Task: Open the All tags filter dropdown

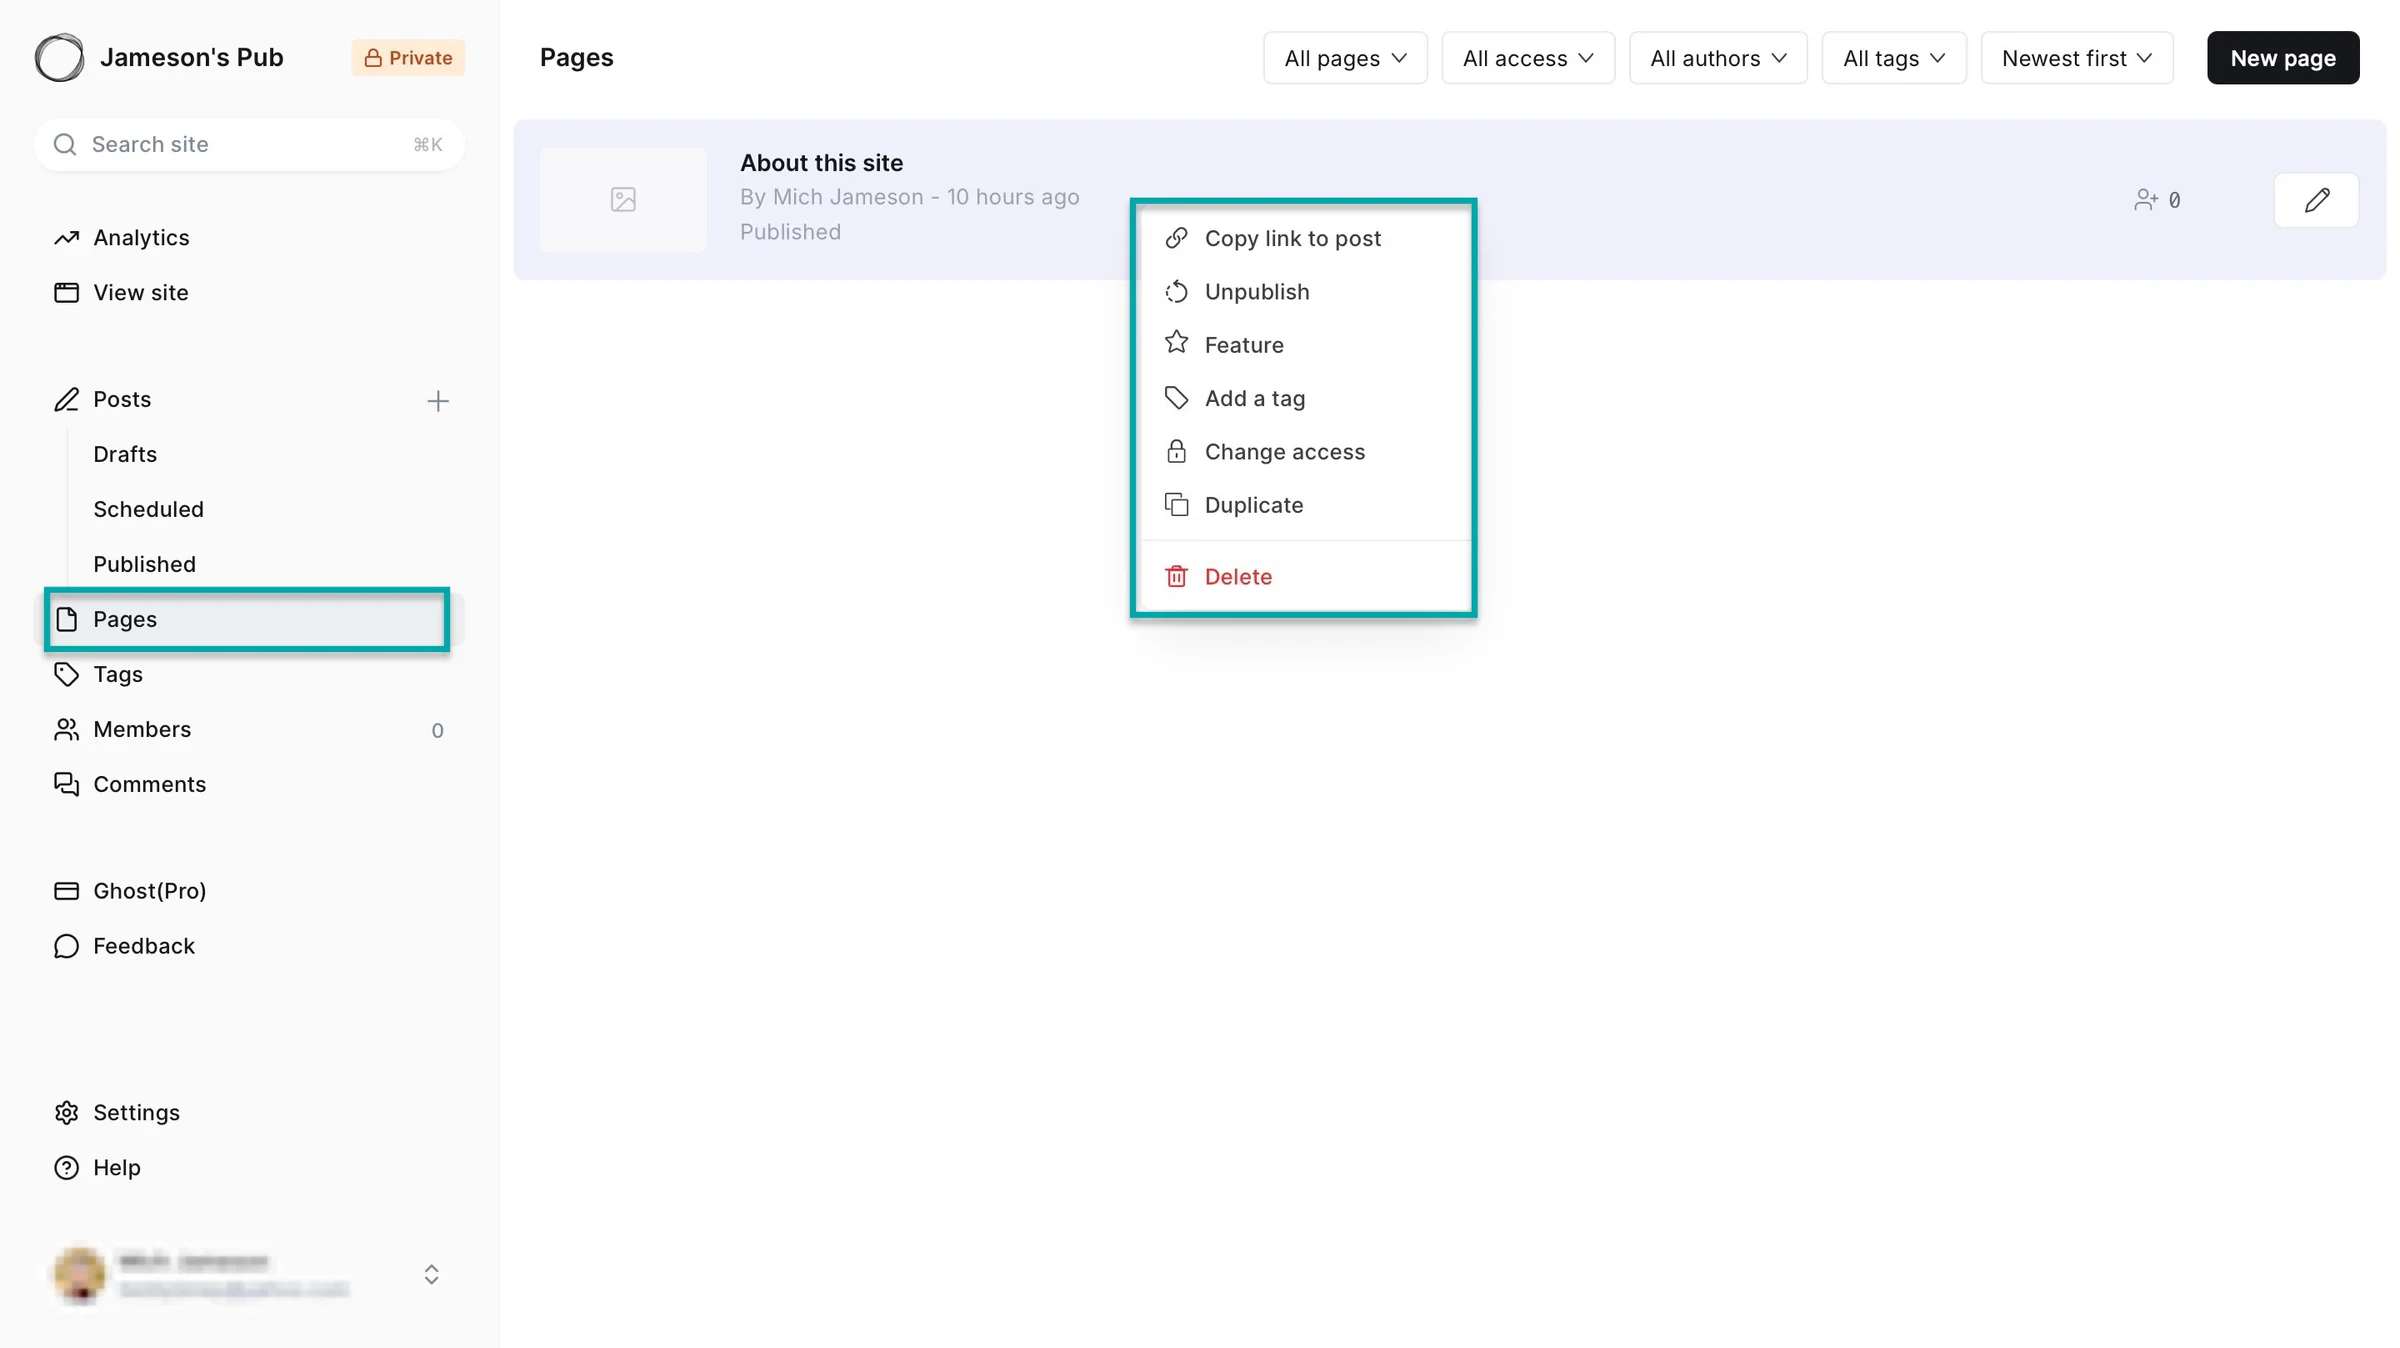Action: [x=1894, y=58]
